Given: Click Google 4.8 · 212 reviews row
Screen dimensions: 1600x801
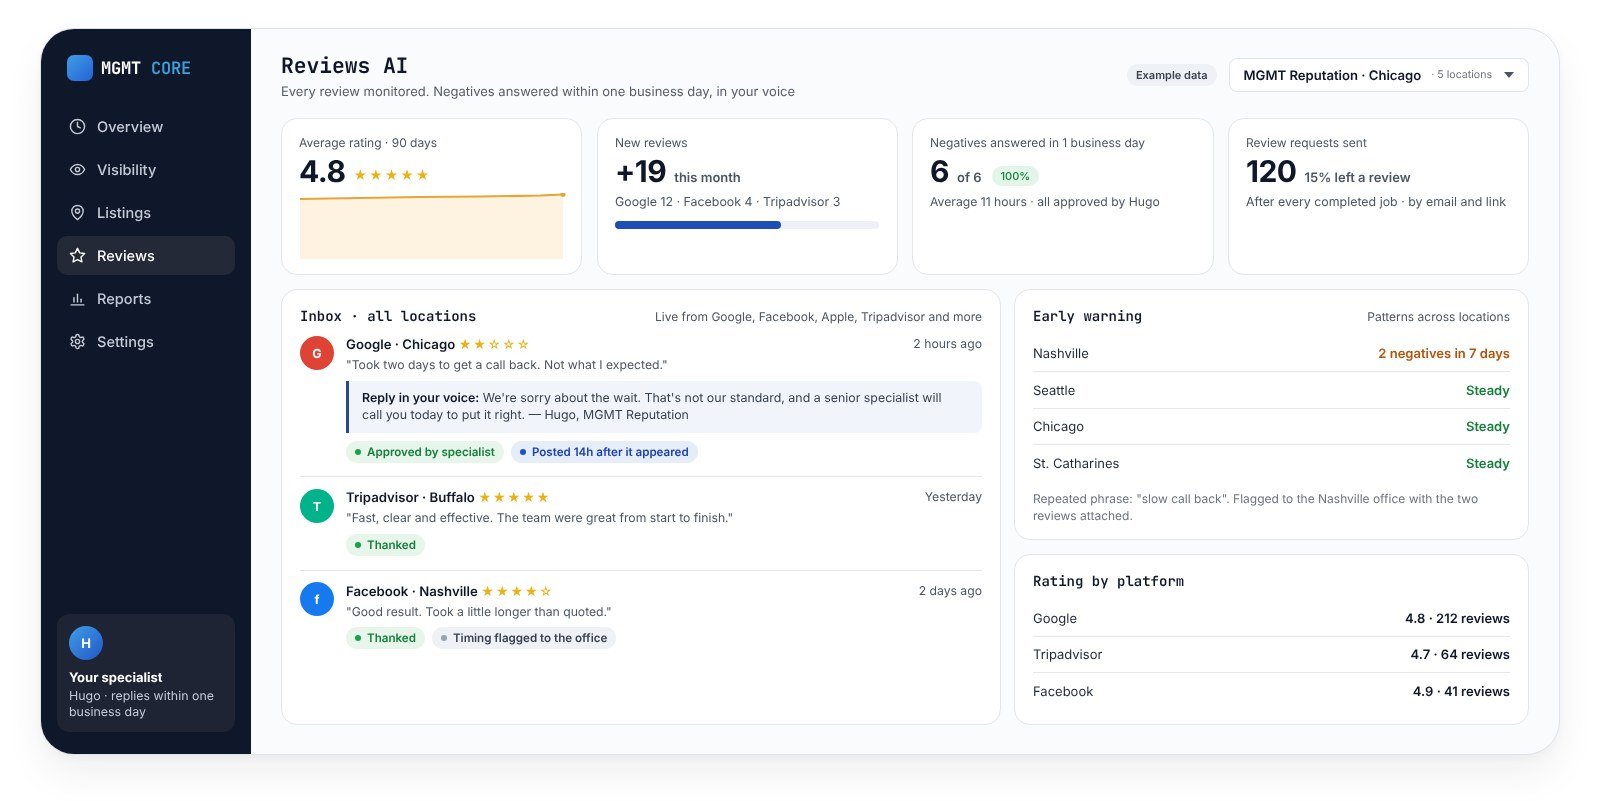Looking at the screenshot, I should [x=1271, y=619].
